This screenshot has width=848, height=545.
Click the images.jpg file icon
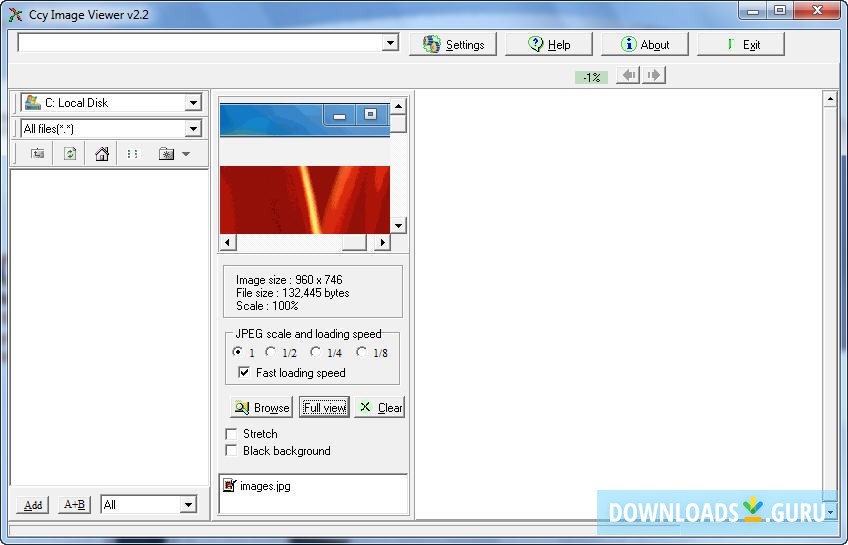pos(229,486)
